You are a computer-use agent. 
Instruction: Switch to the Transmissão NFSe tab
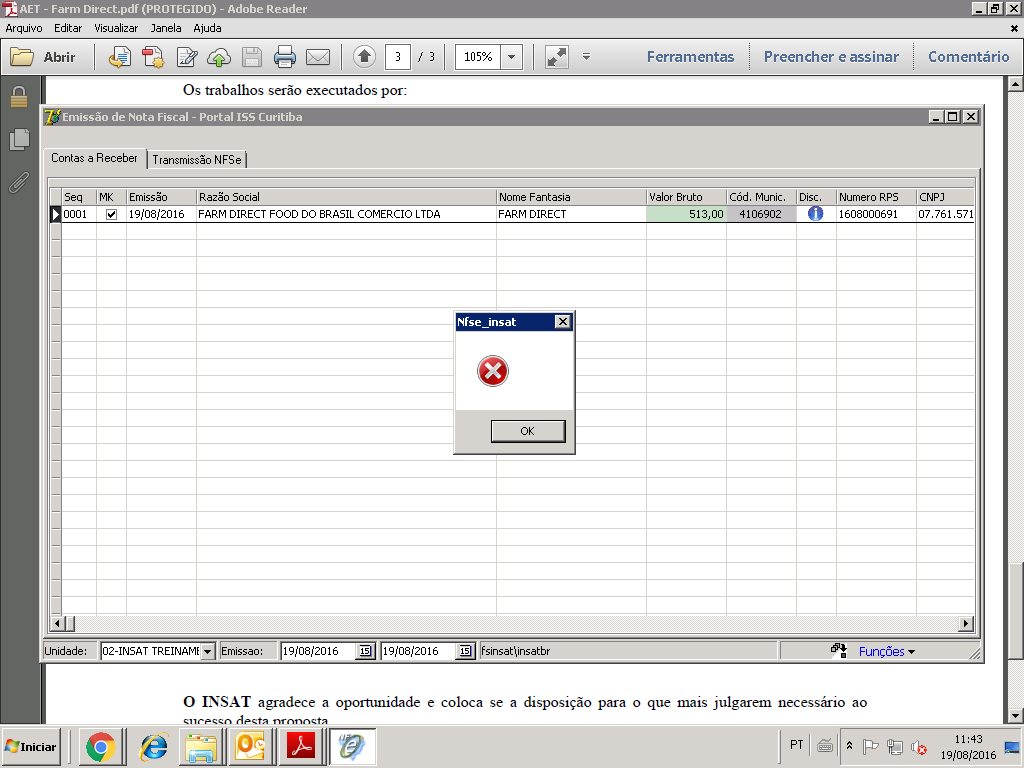(x=197, y=160)
